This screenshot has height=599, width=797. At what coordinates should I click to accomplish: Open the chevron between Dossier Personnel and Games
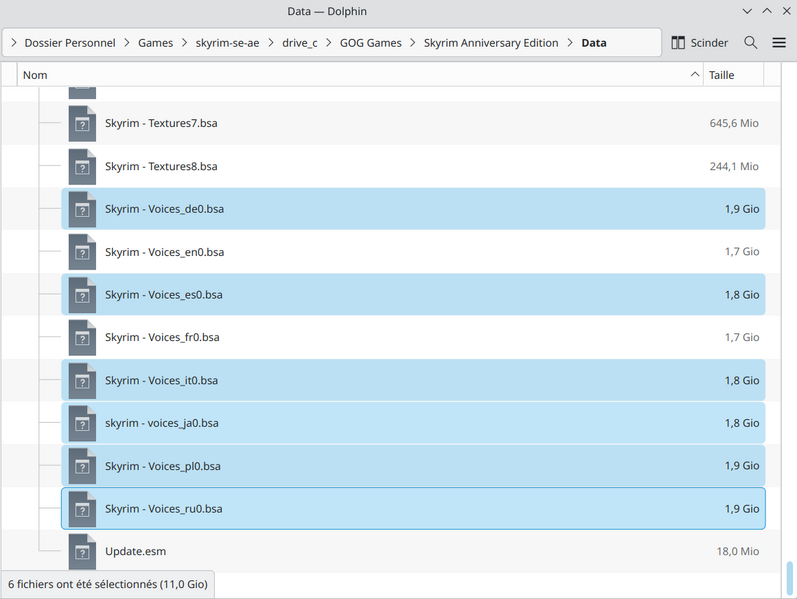[127, 43]
